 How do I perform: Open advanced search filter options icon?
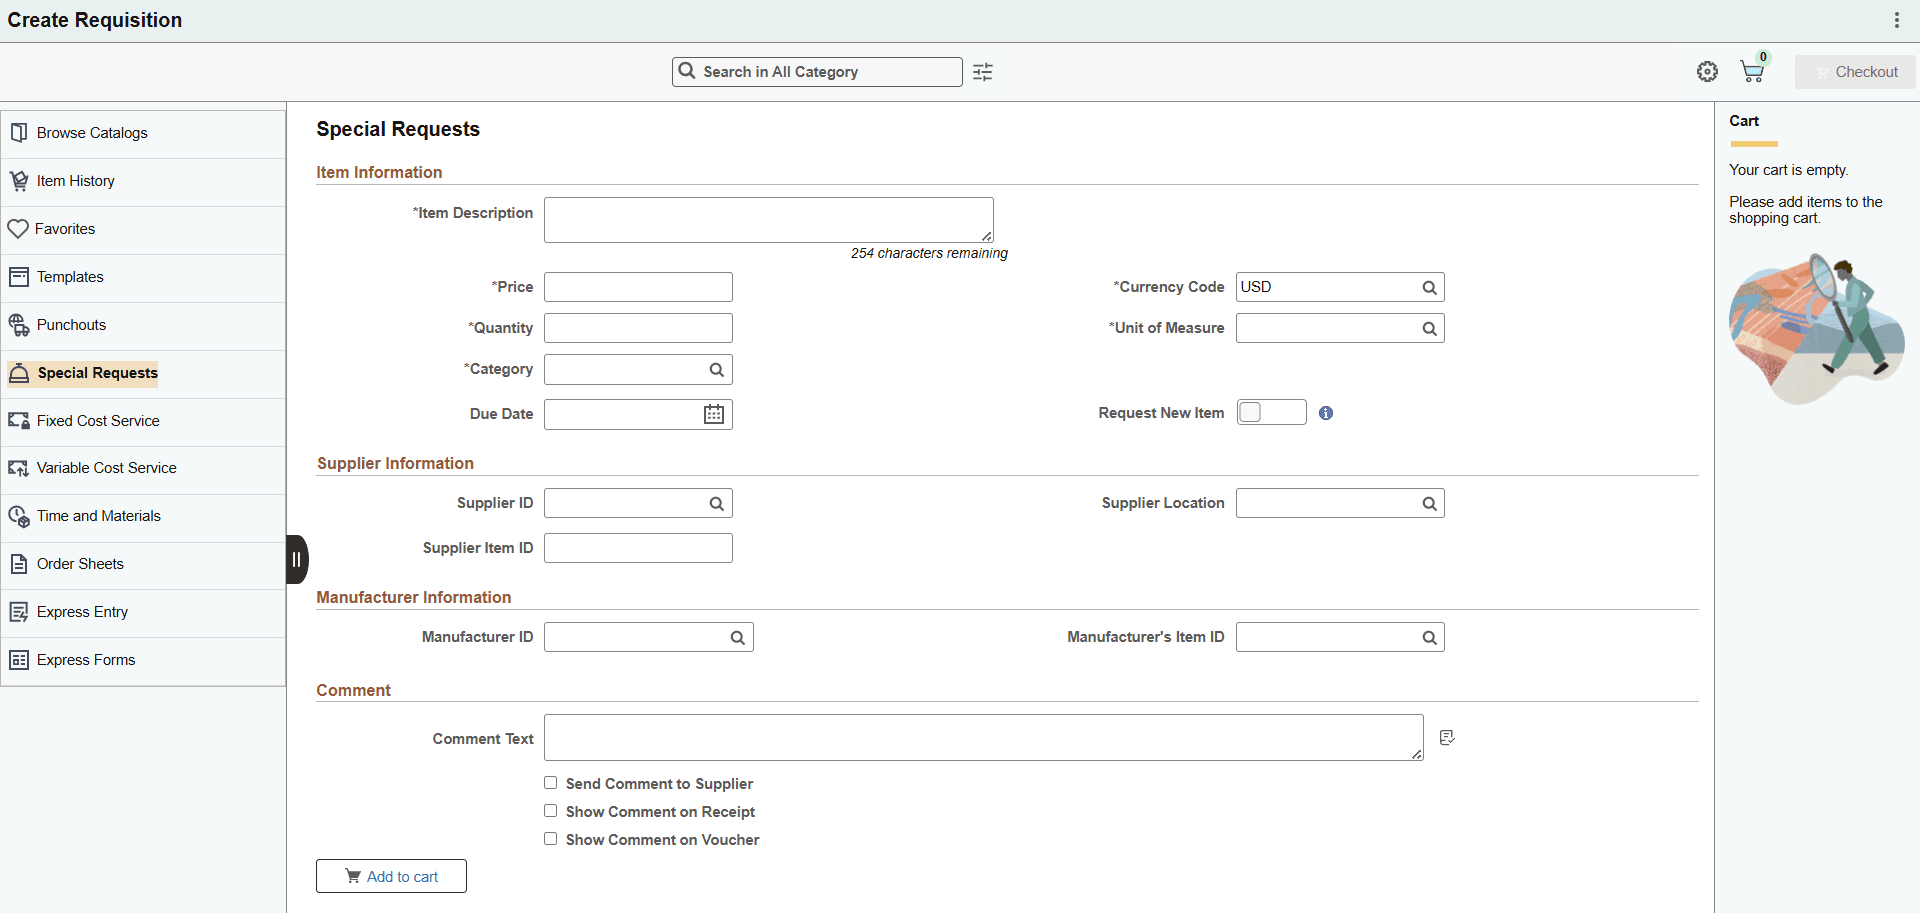(983, 72)
